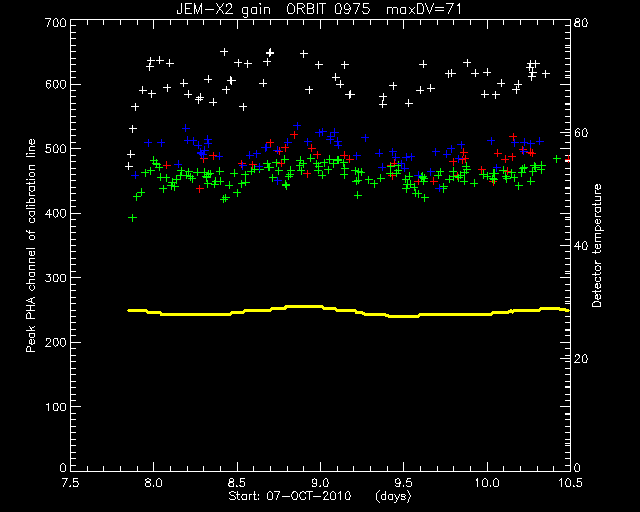Click the 8.5 tick label on x-axis

point(237,483)
